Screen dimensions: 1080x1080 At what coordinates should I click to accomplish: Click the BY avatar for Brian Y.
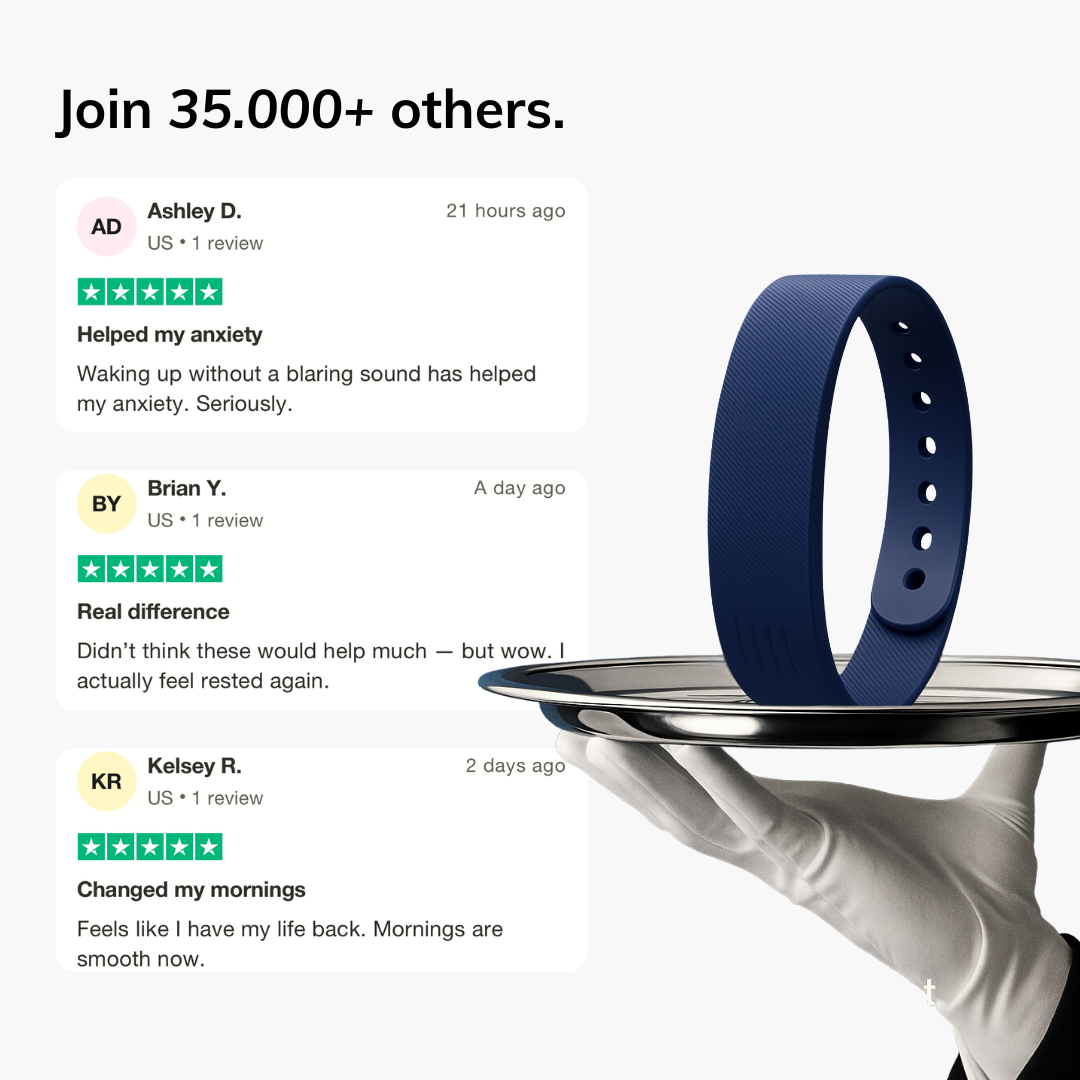pyautogui.click(x=106, y=503)
